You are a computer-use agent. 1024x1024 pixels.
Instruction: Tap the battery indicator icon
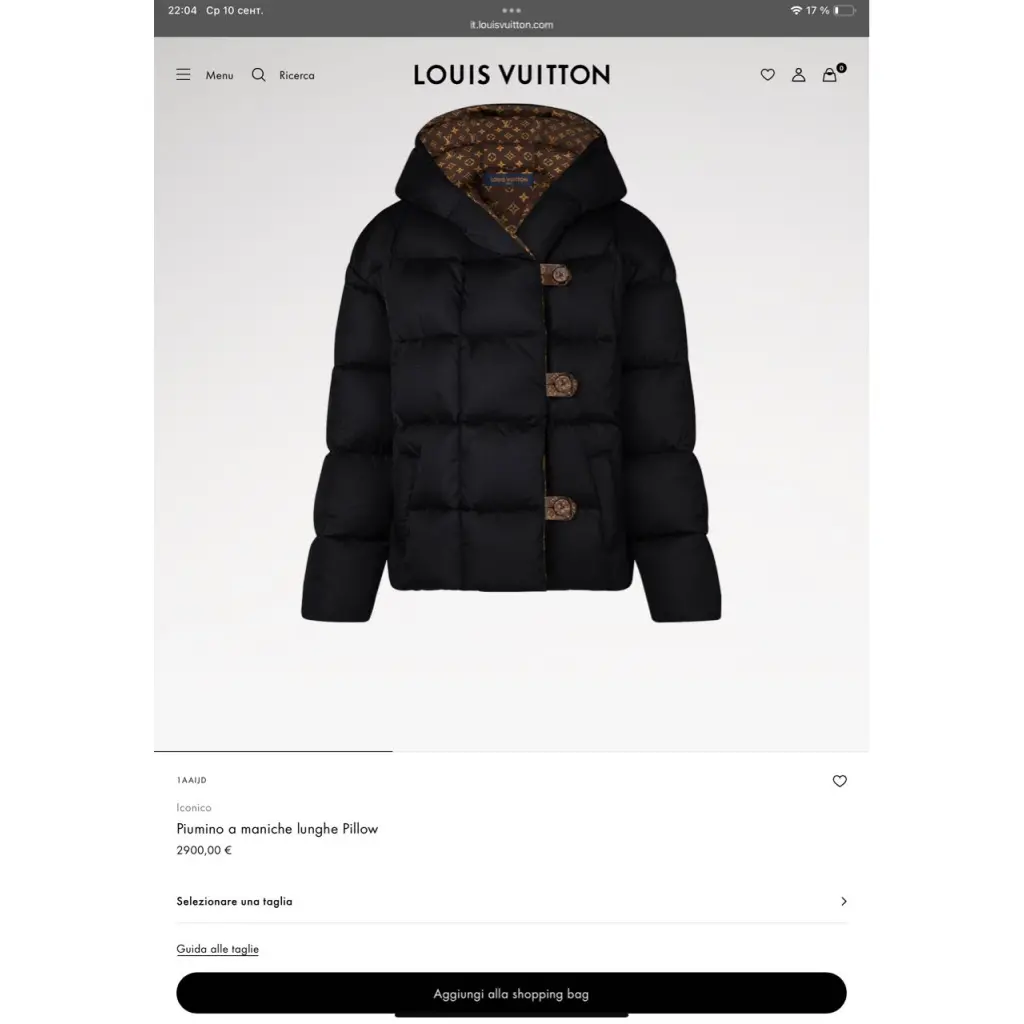(x=844, y=10)
